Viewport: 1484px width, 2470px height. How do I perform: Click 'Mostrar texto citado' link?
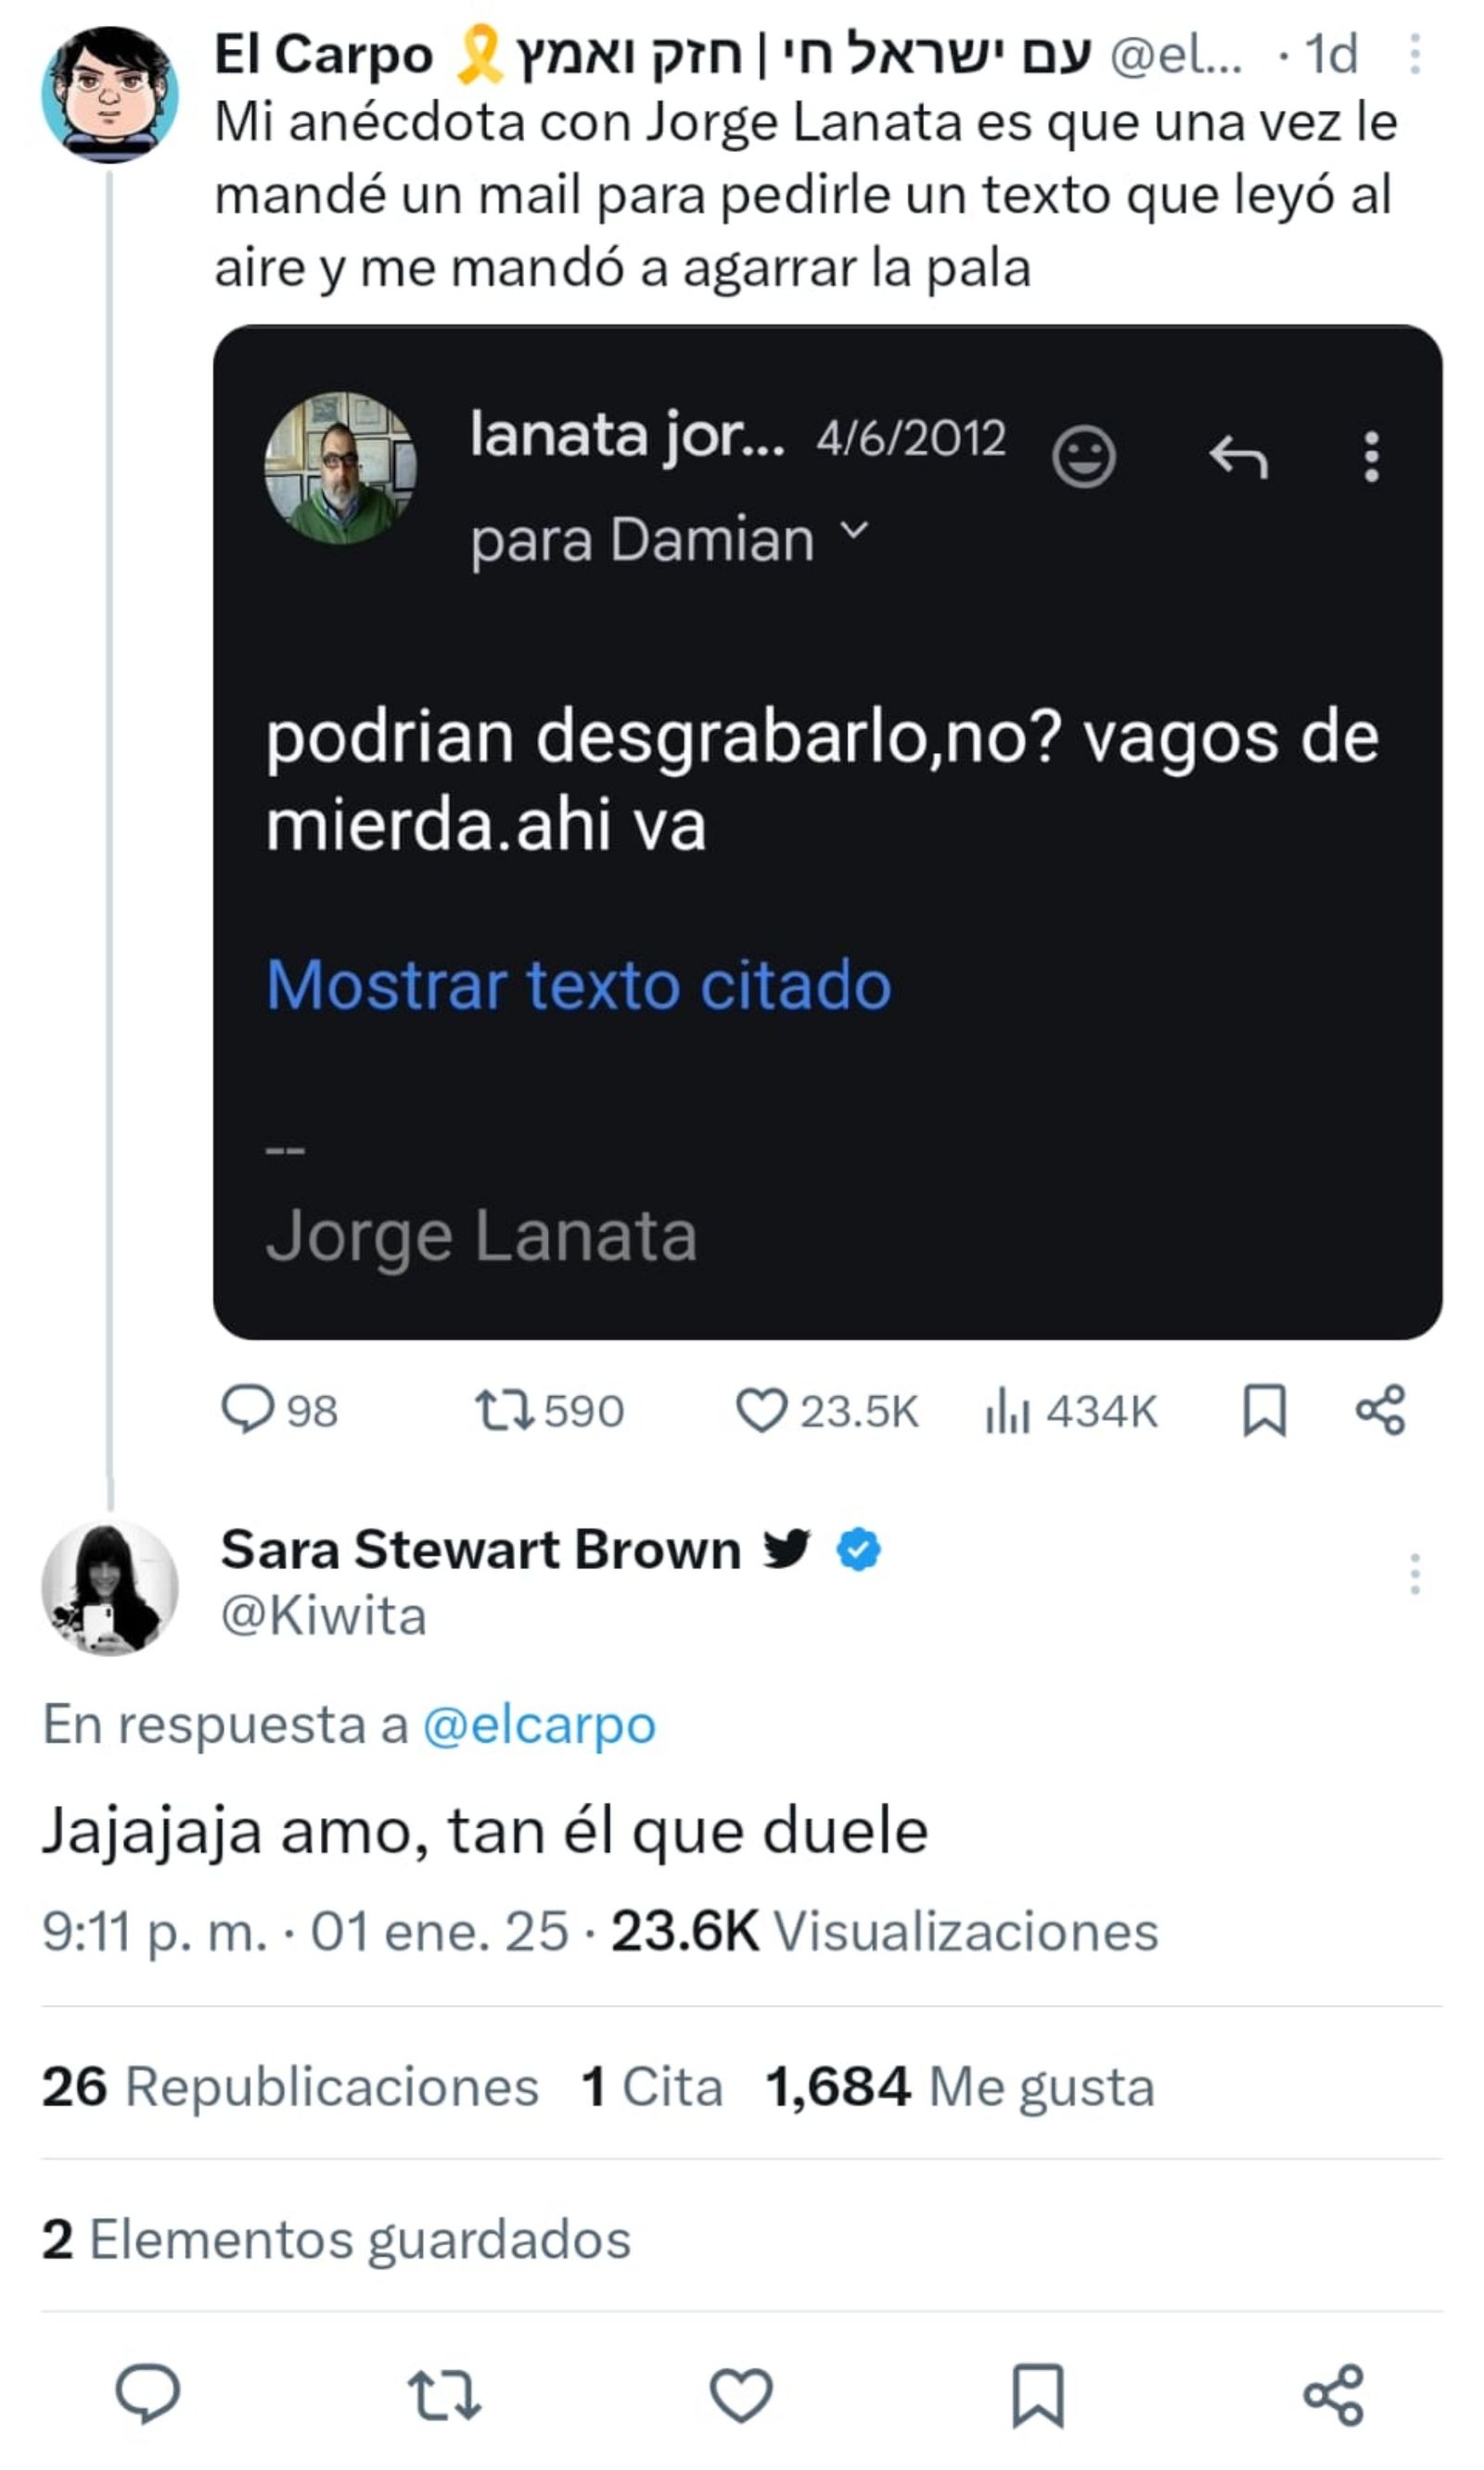(578, 985)
